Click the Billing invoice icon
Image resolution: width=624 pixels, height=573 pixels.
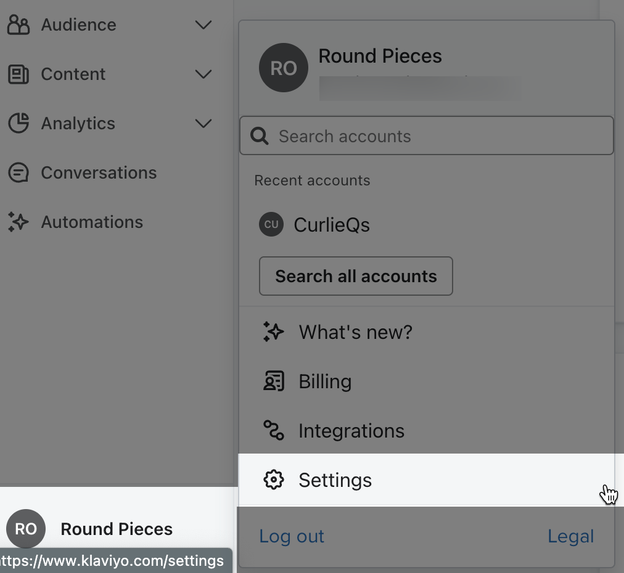click(273, 381)
